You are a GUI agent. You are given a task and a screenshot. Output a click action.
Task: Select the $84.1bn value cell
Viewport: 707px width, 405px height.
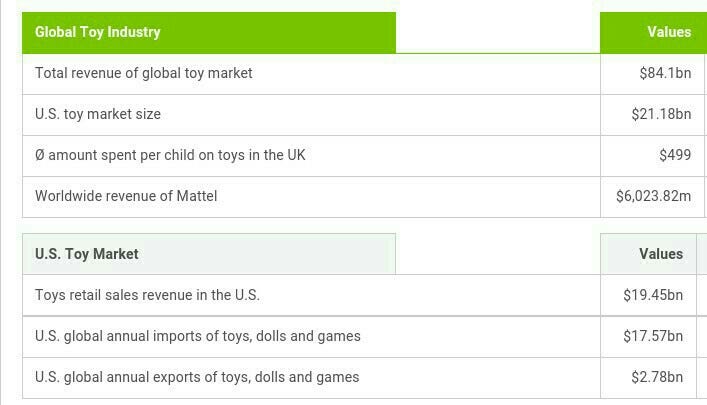(x=652, y=74)
